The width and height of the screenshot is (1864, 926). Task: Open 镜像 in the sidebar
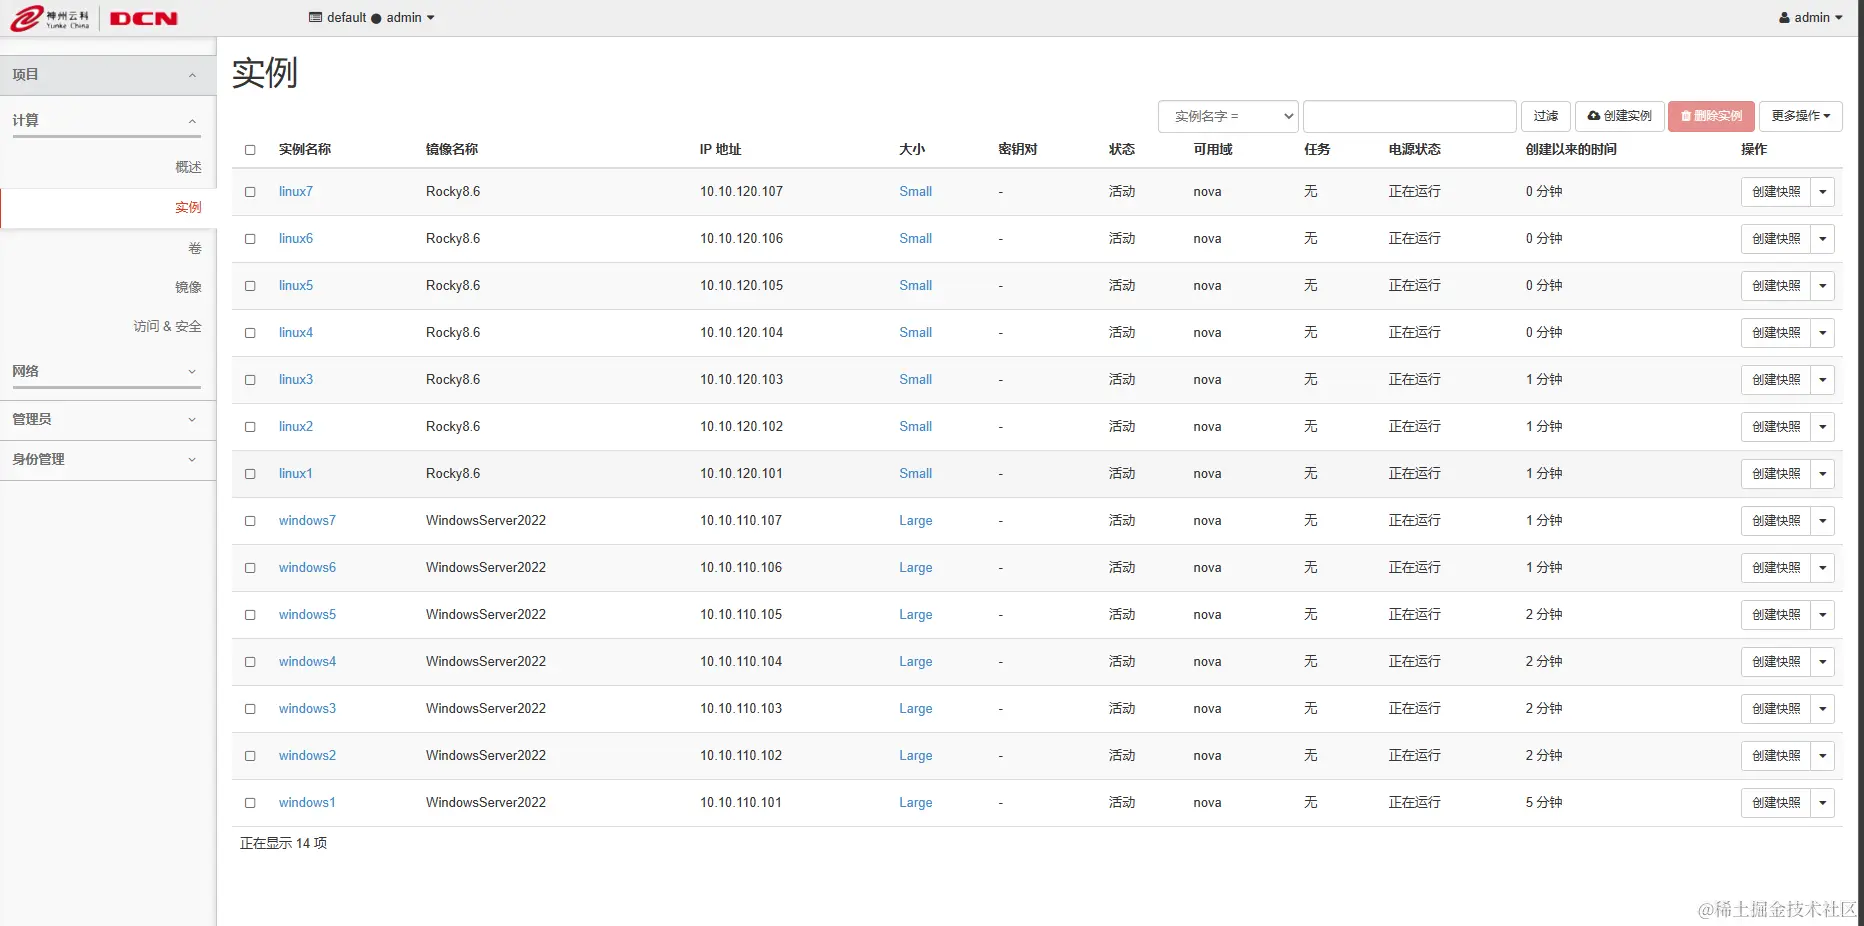pos(188,287)
